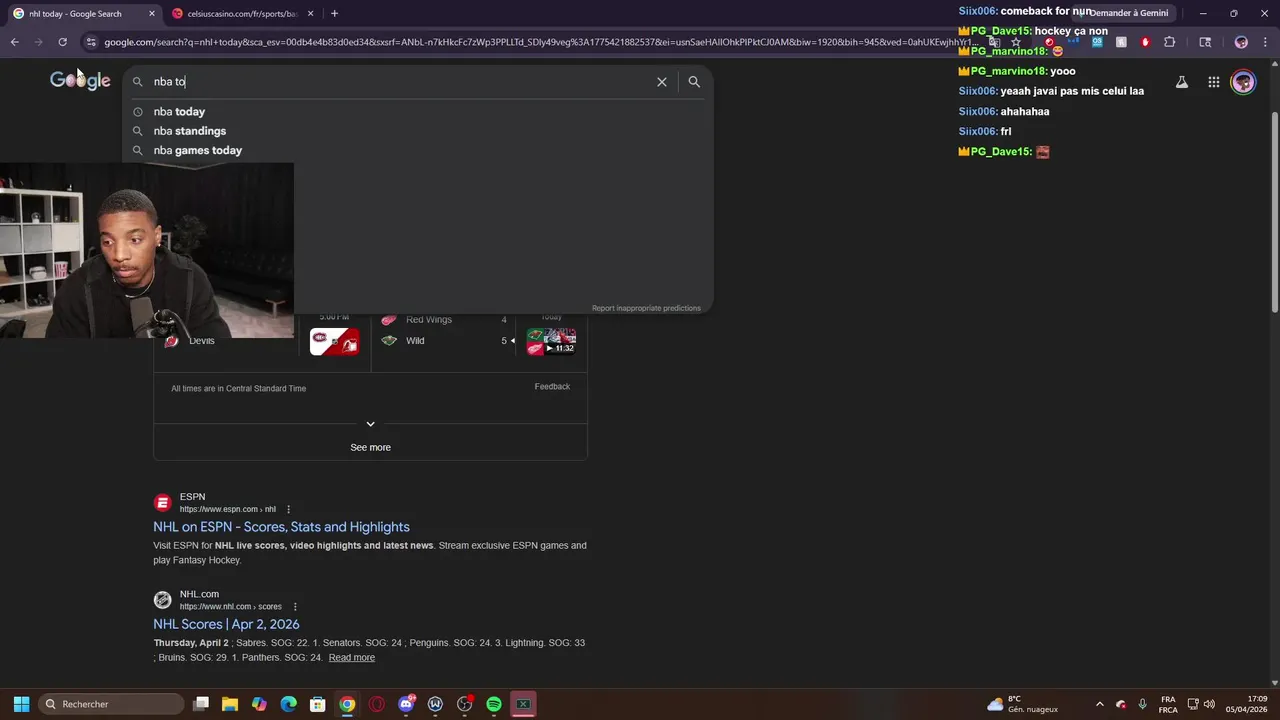Click the microphone icon in system tray
Screen dimensions: 1280x720
tap(1142, 704)
